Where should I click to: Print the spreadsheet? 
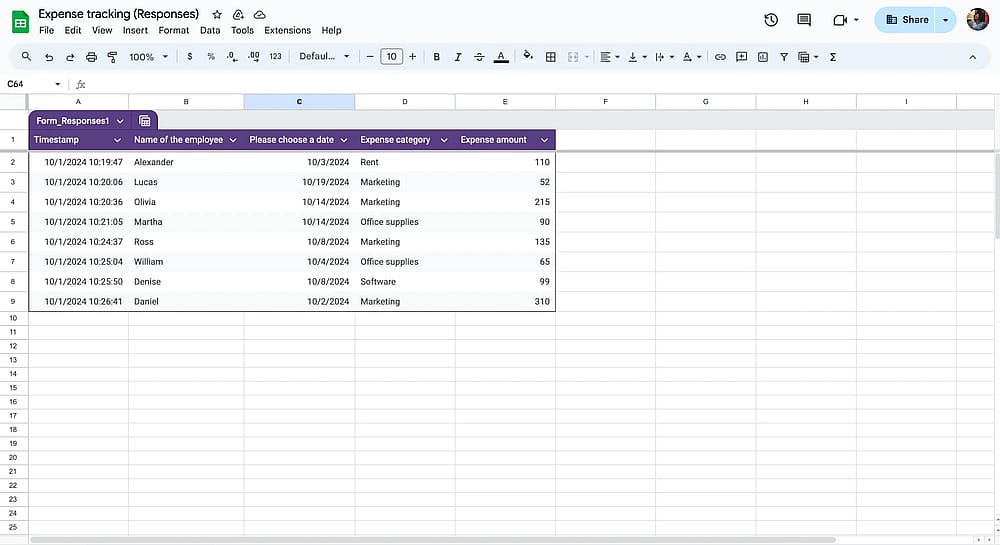(x=91, y=57)
